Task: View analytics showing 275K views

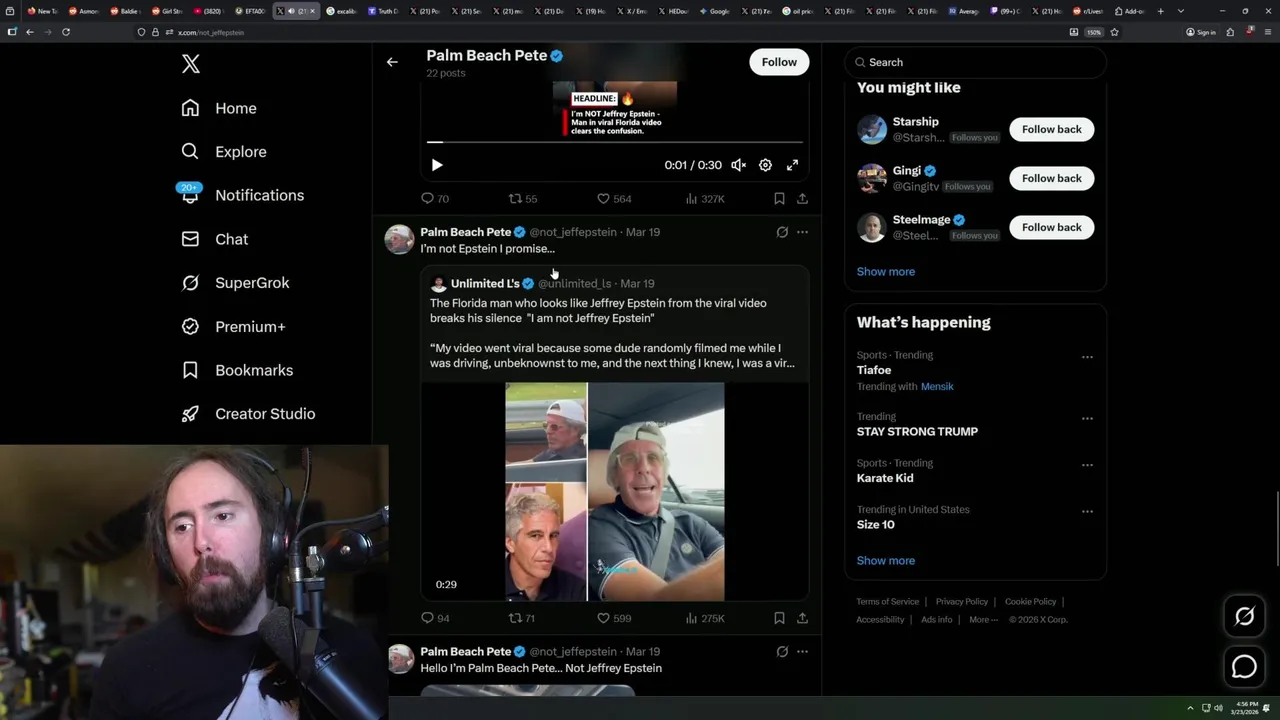Action: 705,619
